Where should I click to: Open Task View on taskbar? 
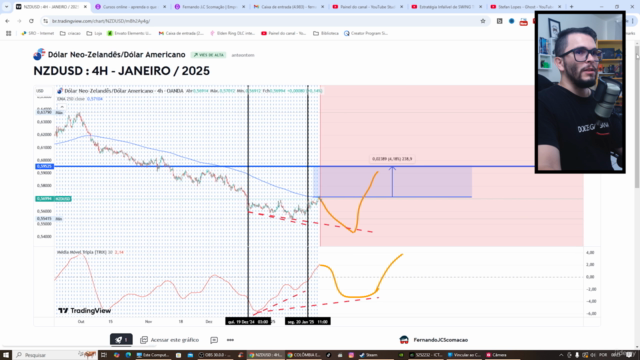[104, 355]
